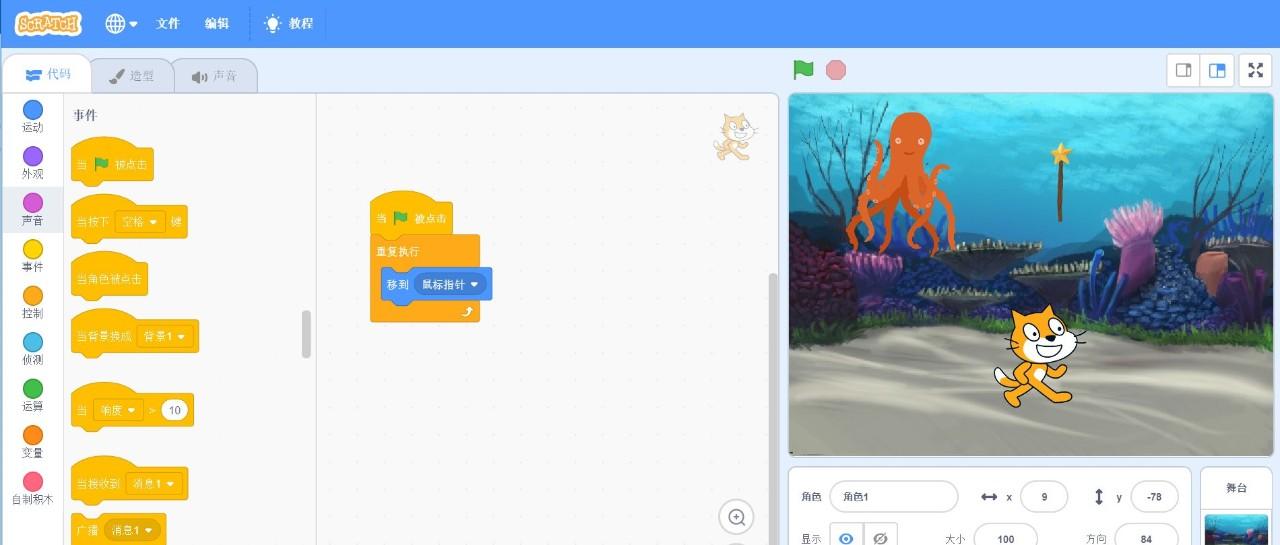
Task: Select the 控制 blocks category
Action: coord(33,302)
